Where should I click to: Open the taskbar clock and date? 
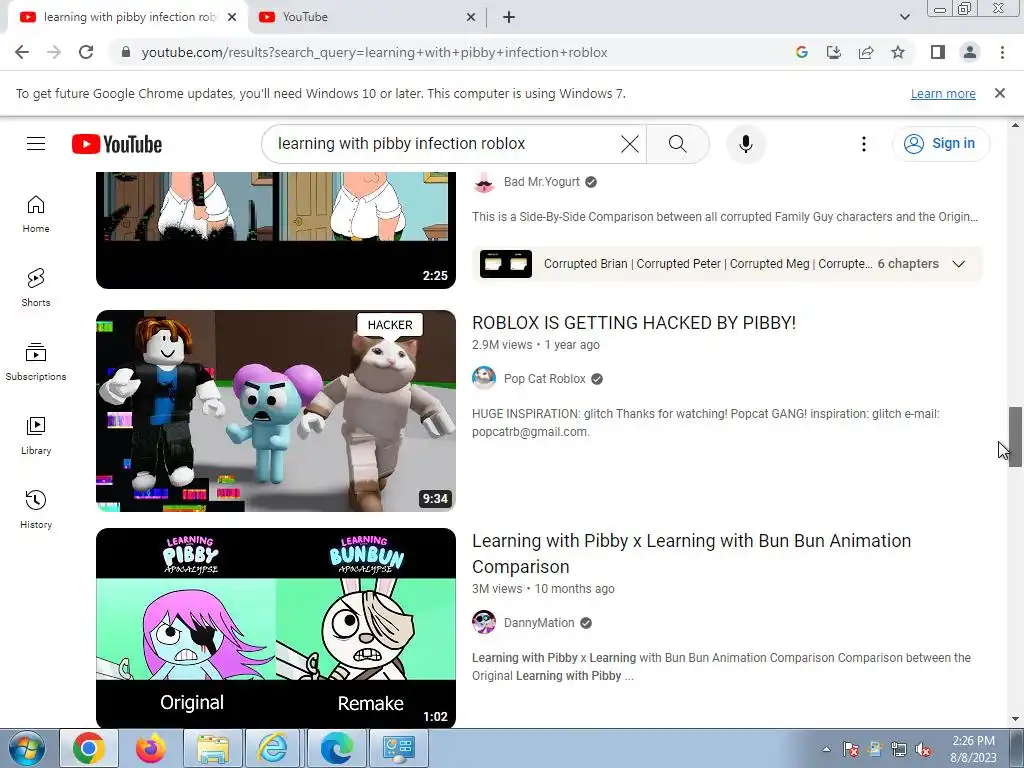[974, 749]
